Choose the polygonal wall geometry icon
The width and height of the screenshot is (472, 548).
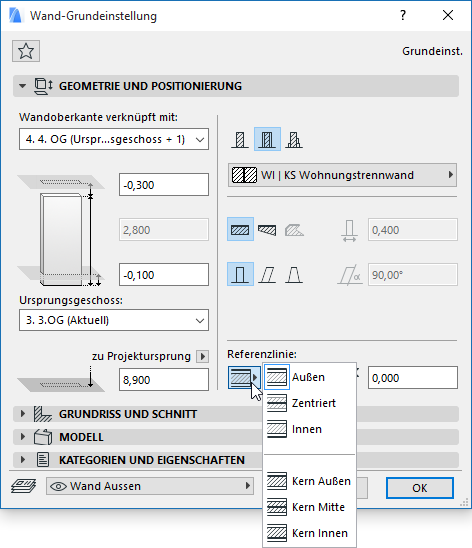point(294,230)
